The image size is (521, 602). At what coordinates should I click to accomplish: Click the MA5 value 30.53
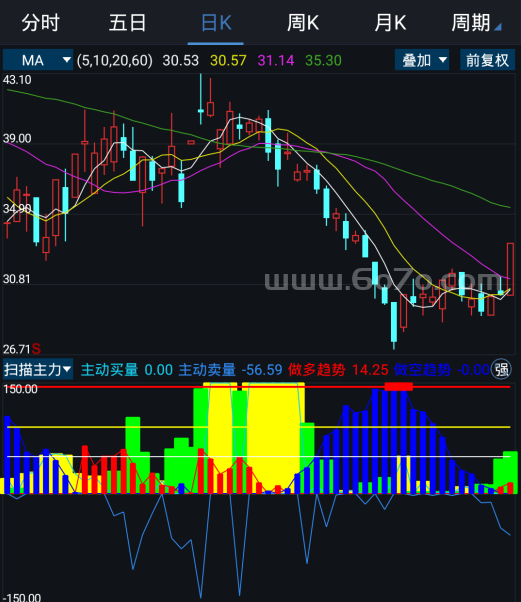click(x=180, y=60)
